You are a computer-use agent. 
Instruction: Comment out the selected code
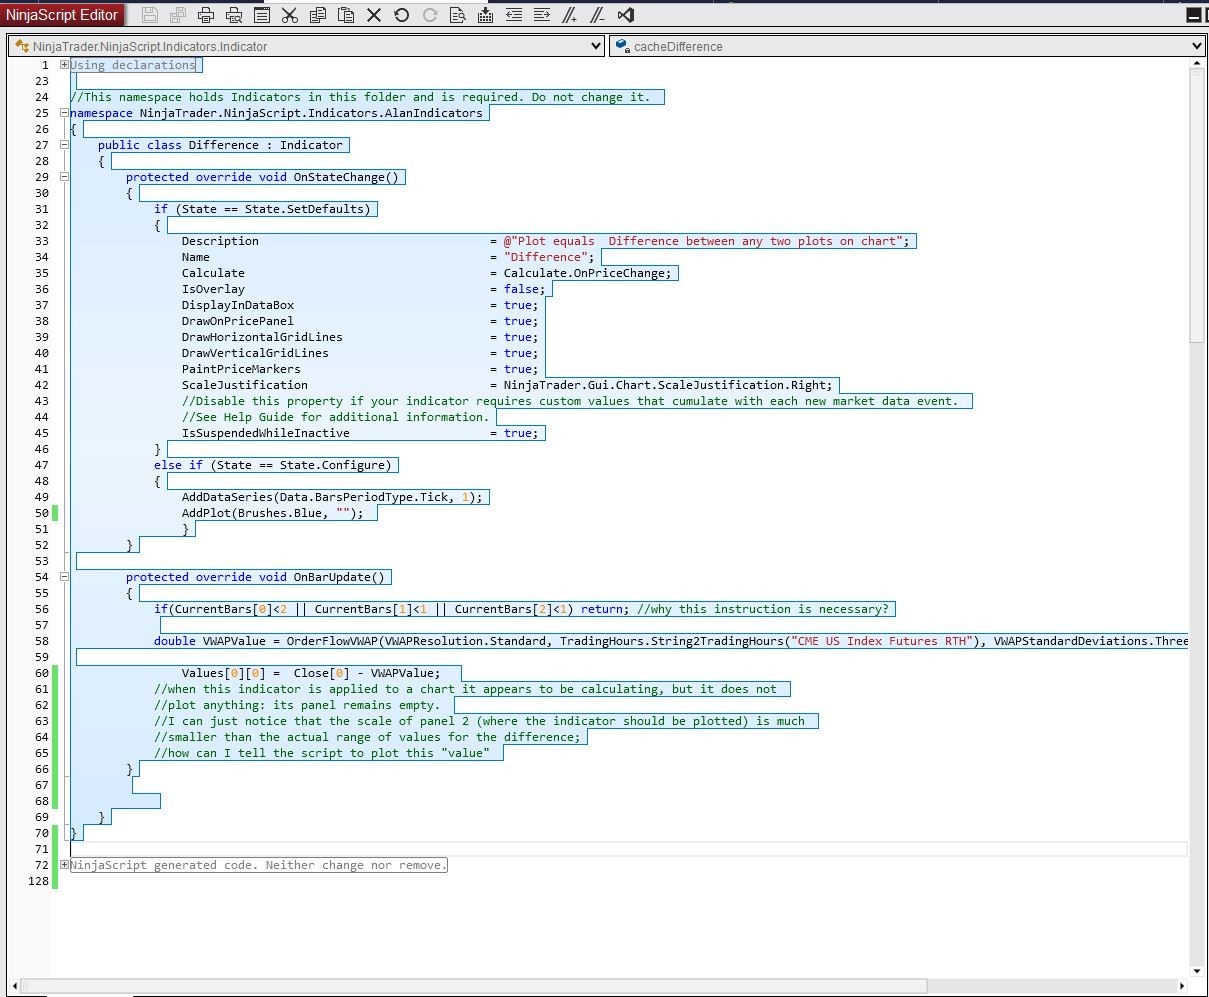[569, 15]
